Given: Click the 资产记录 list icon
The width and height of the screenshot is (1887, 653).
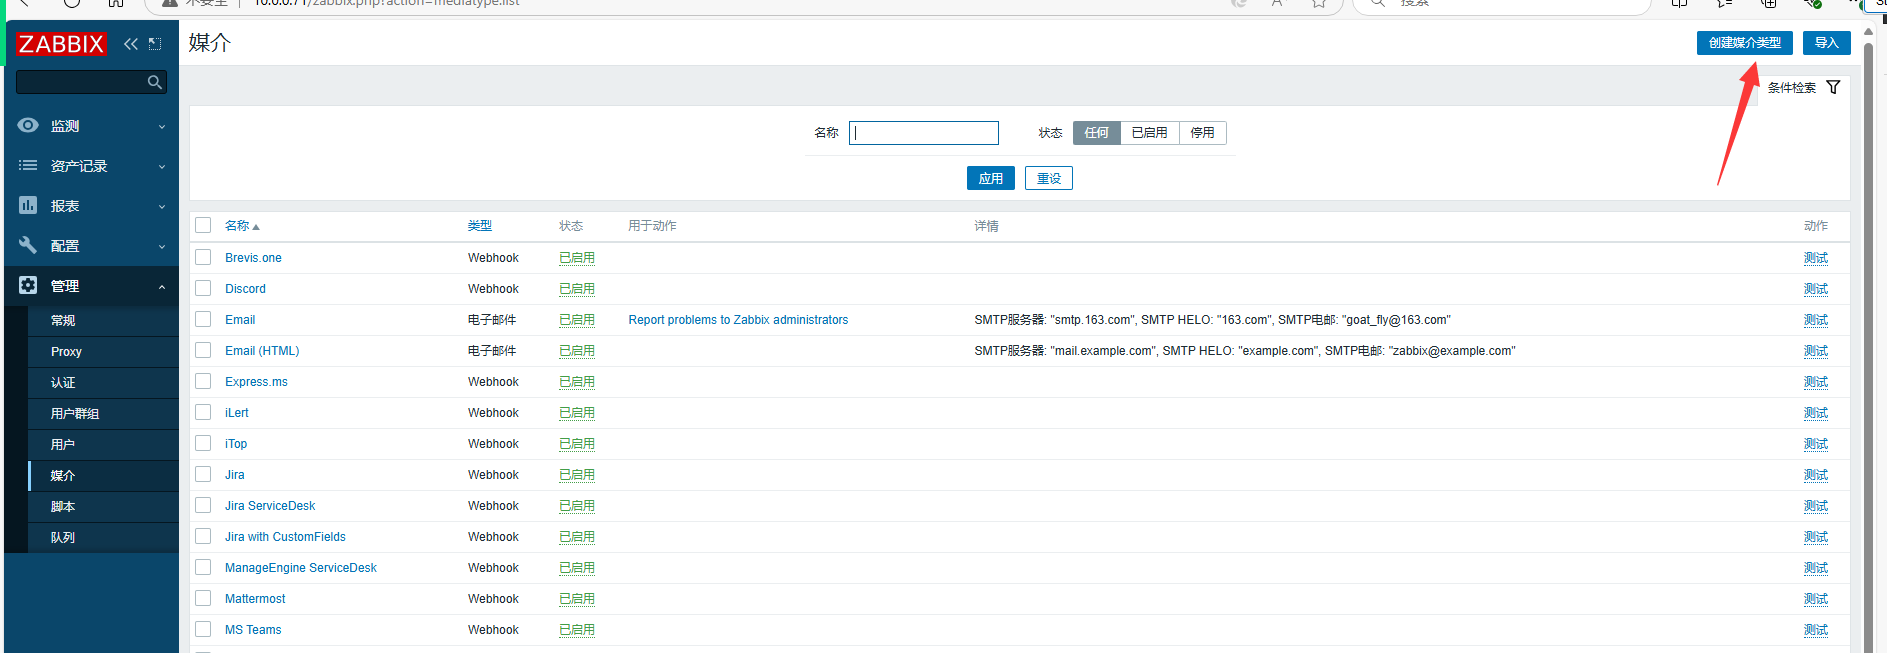Looking at the screenshot, I should pyautogui.click(x=28, y=165).
